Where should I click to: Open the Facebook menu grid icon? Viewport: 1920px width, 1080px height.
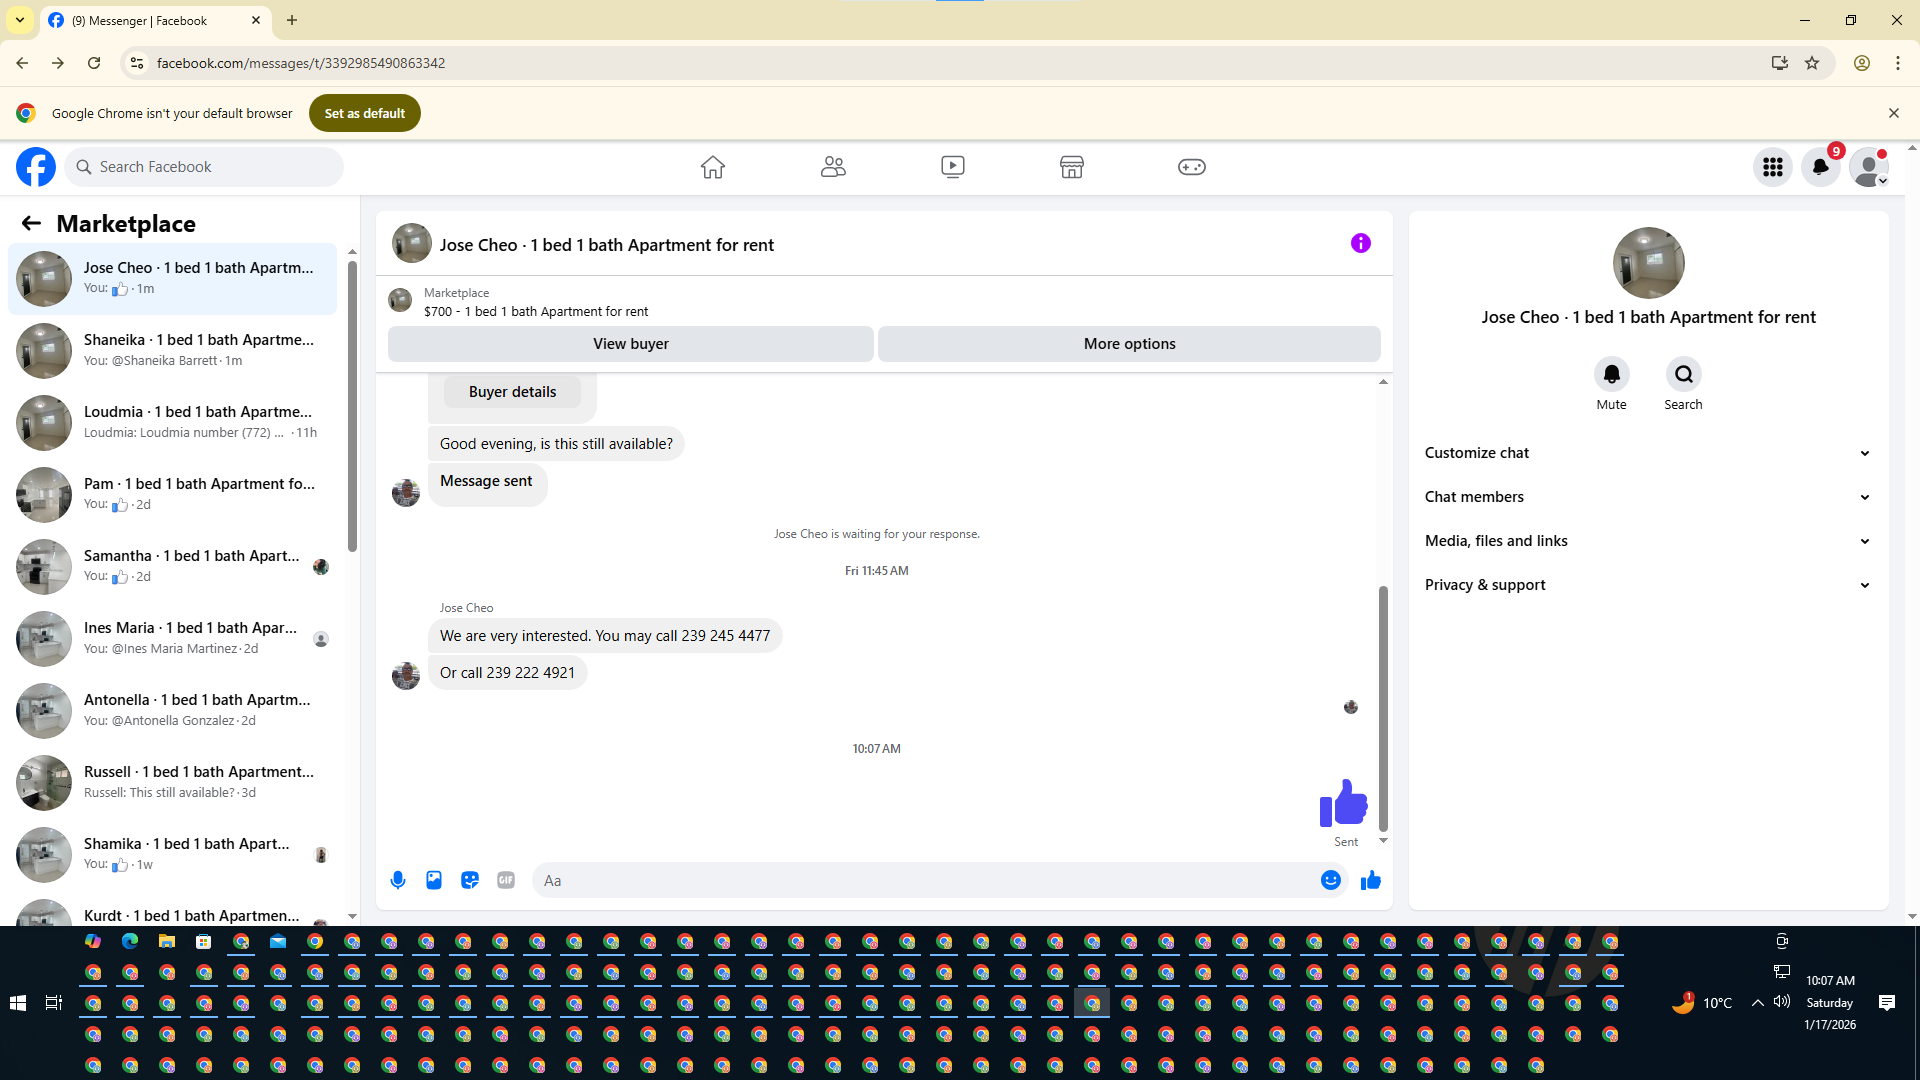(1772, 167)
